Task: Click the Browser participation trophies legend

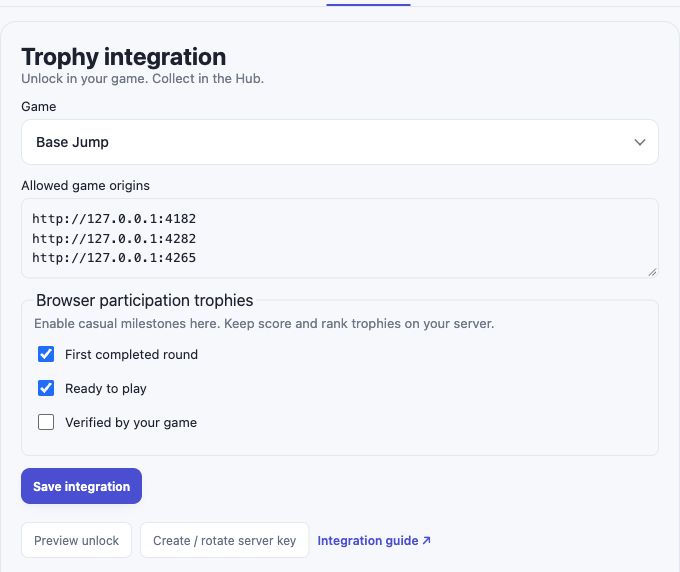Action: 144,301
